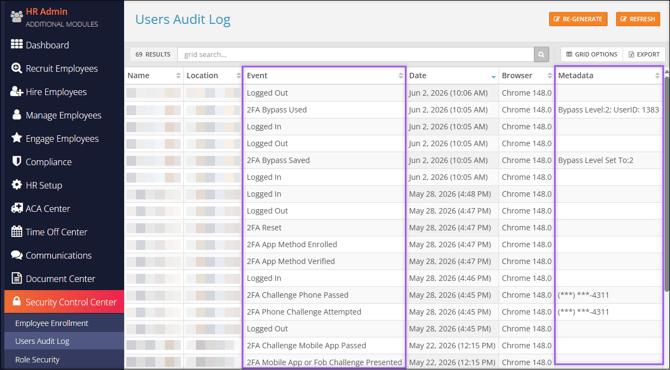Click the Manage Employees person icon
This screenshot has height=370, width=670.
tap(17, 115)
